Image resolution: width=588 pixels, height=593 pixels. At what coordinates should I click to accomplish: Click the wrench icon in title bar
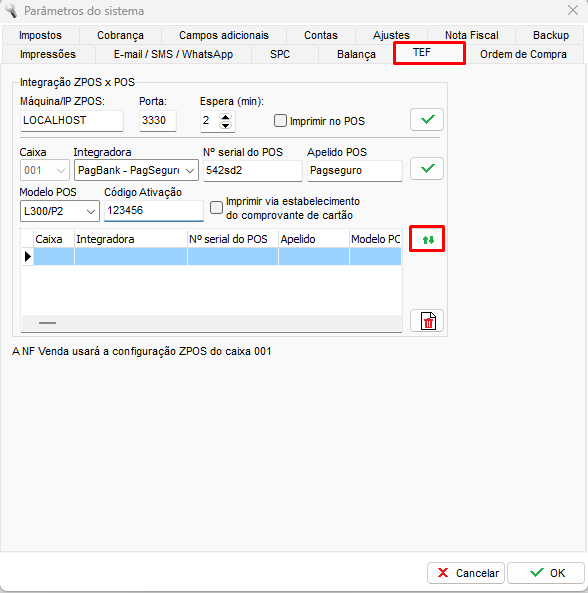11,11
